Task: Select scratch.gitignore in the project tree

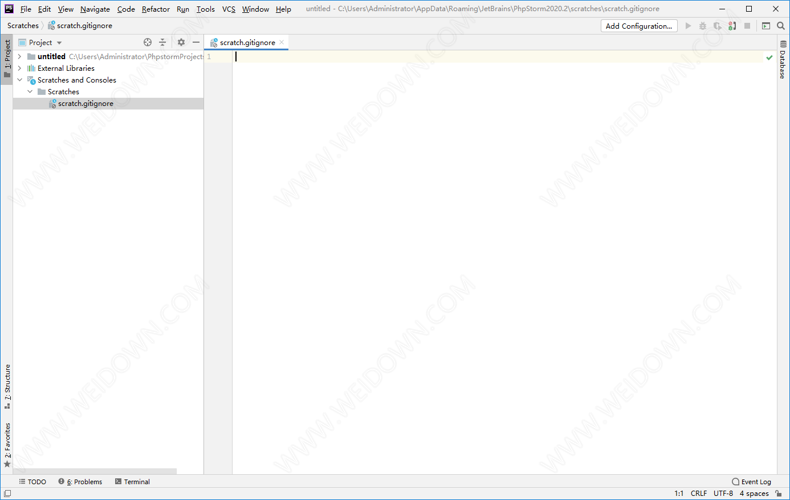Action: click(x=108, y=103)
